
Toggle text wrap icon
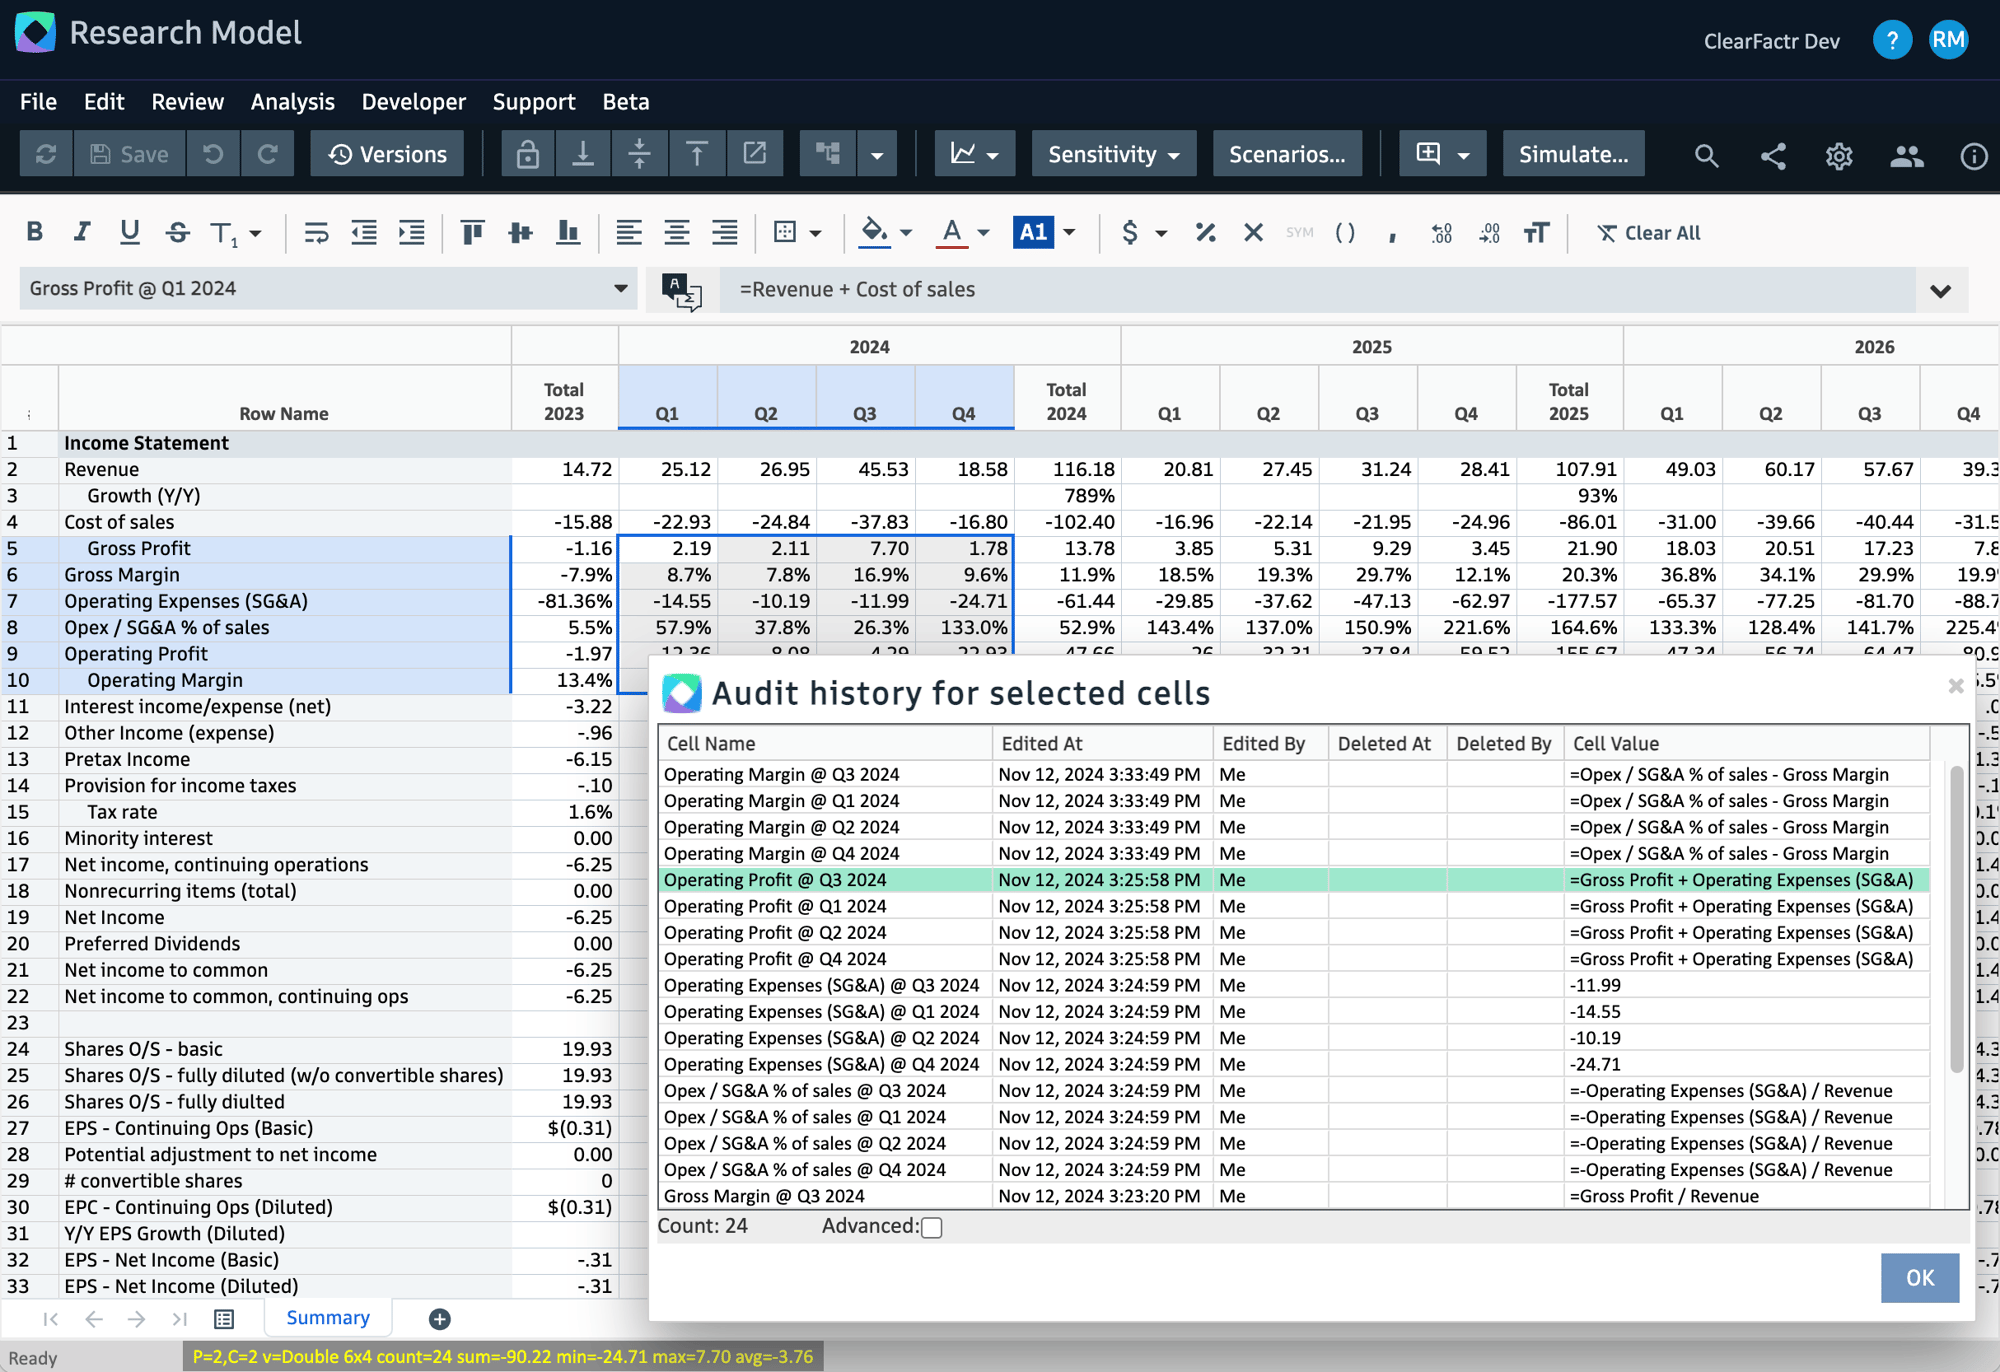click(x=316, y=232)
